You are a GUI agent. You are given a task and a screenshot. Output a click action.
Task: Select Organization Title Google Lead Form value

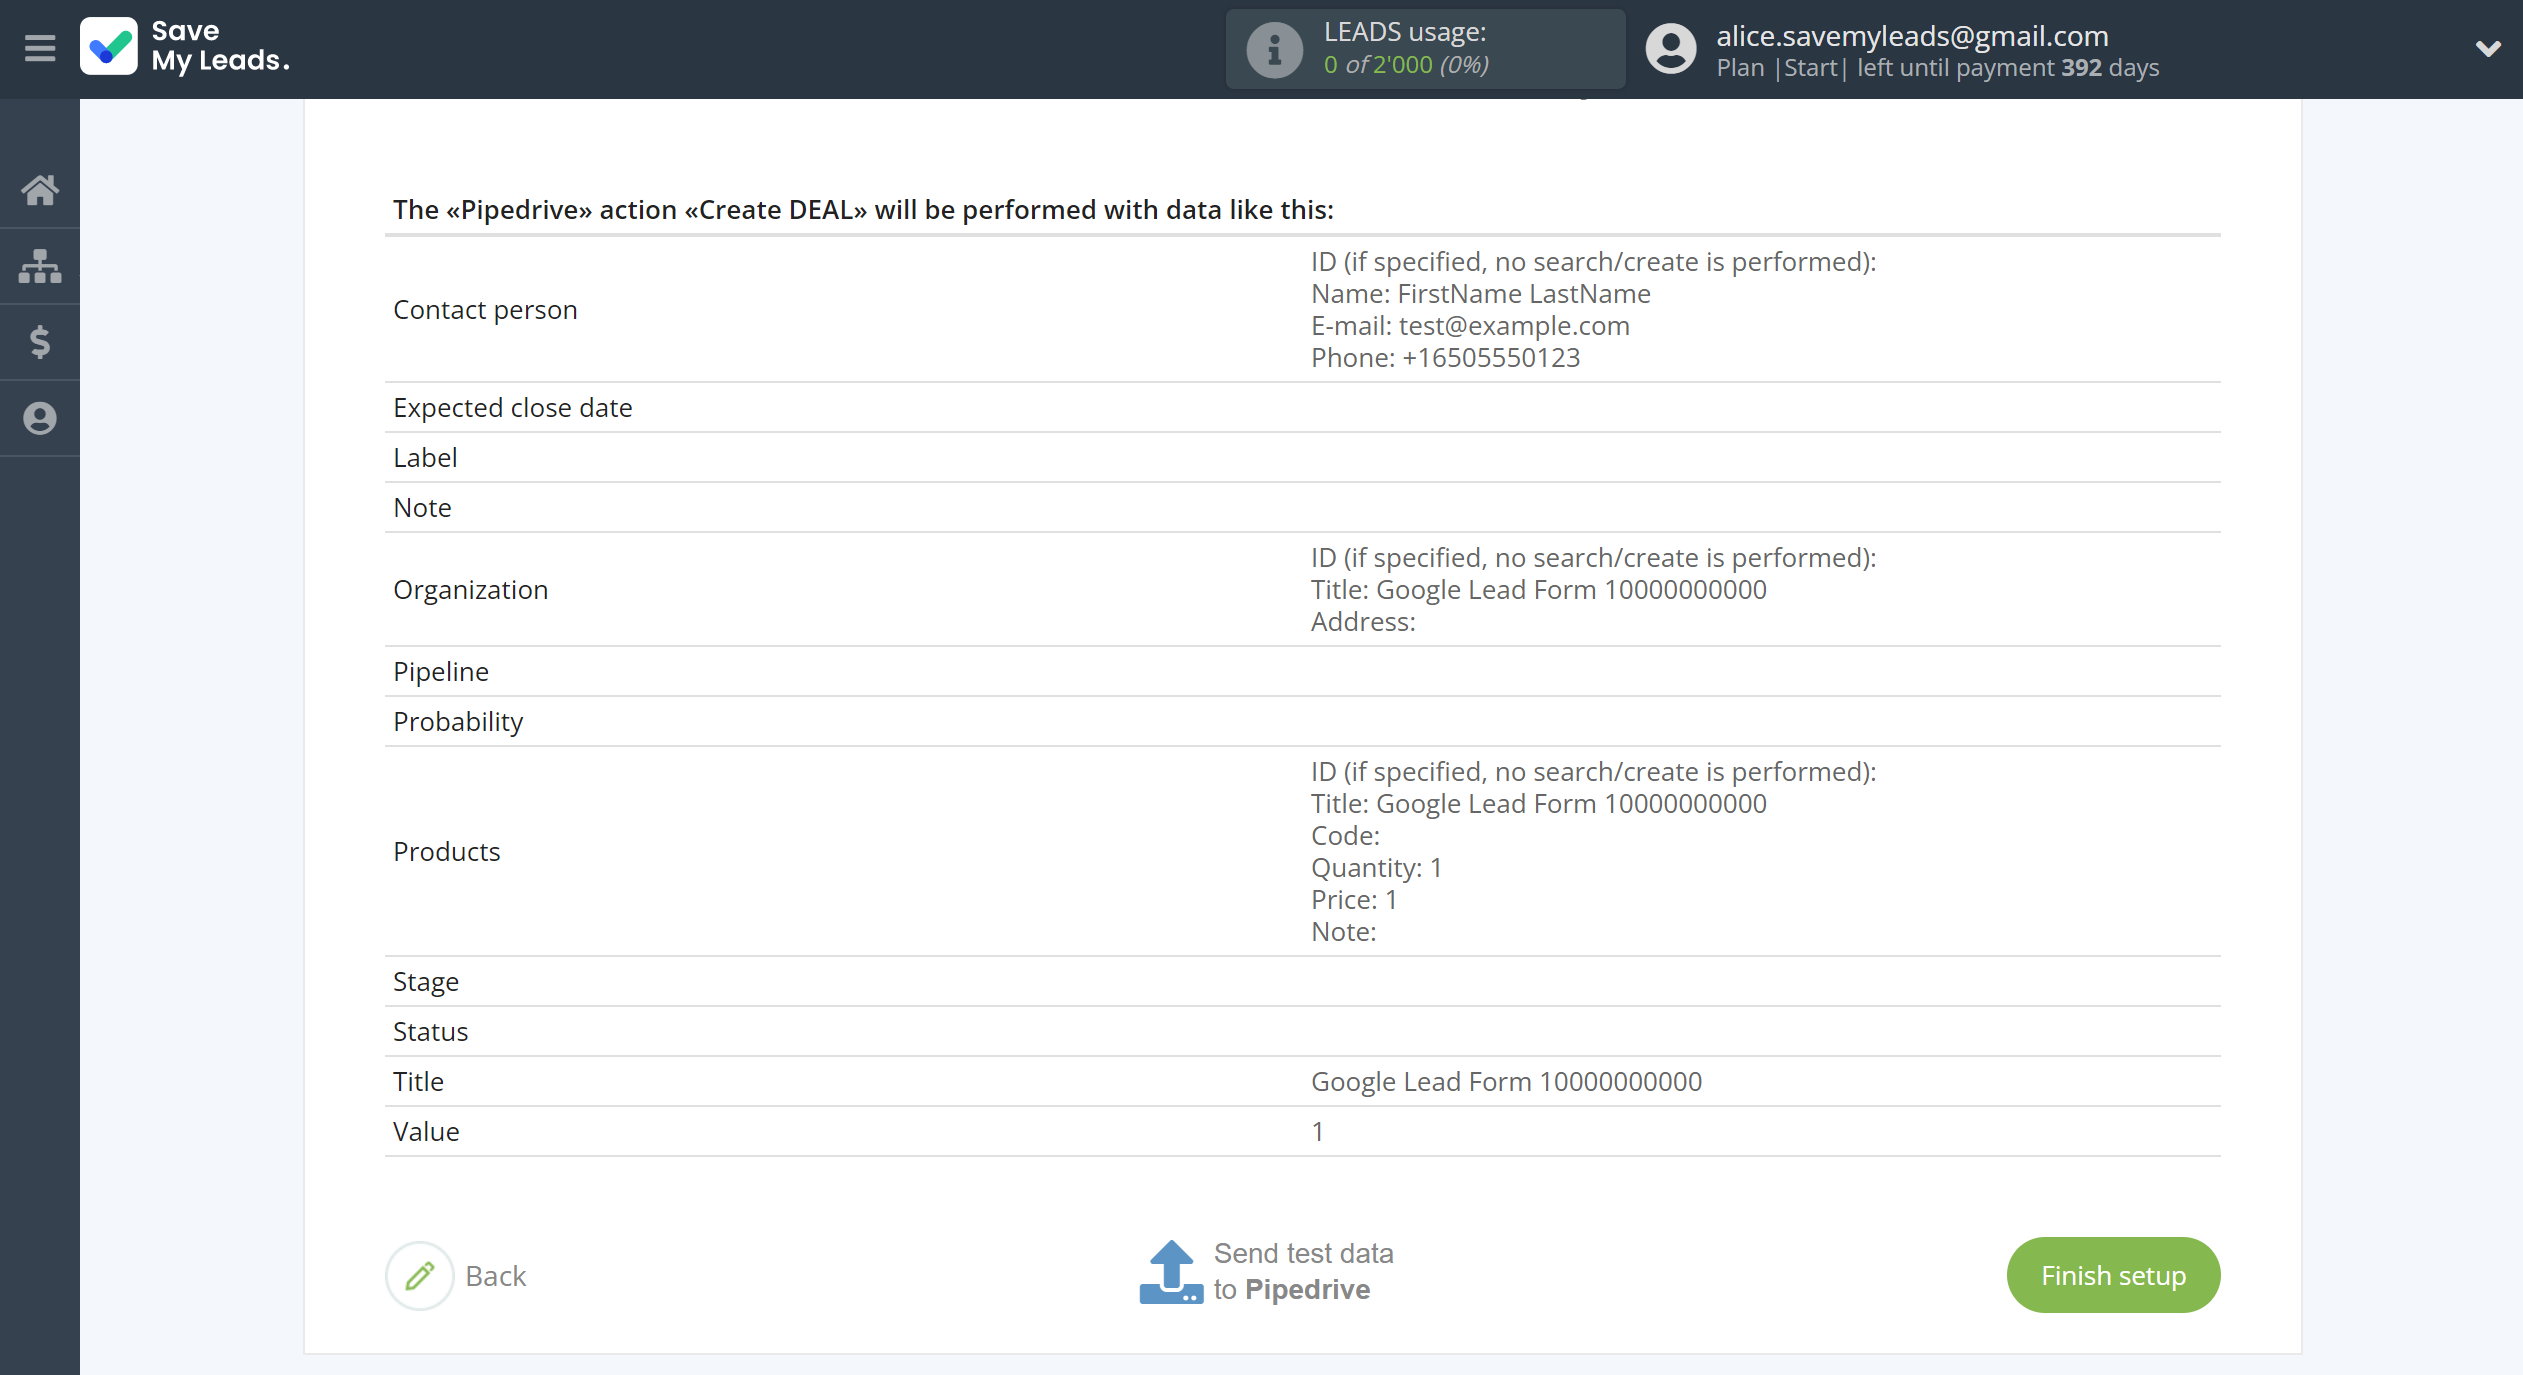[x=1538, y=589]
